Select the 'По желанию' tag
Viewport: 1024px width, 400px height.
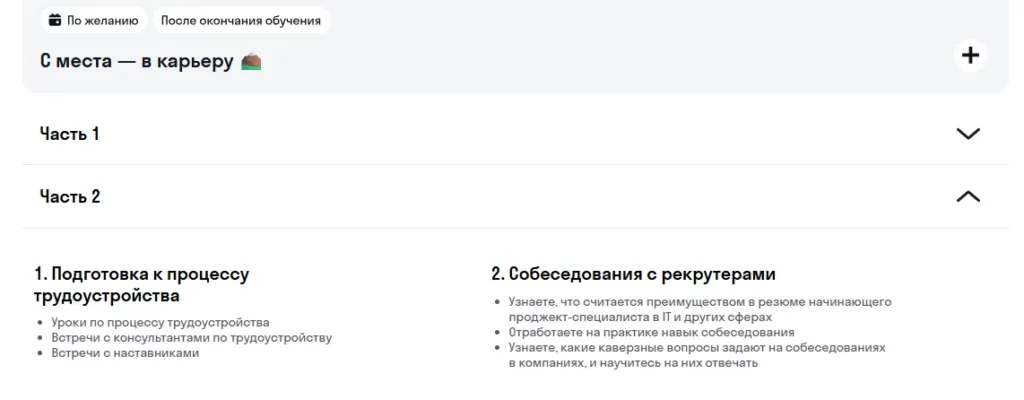coord(94,20)
